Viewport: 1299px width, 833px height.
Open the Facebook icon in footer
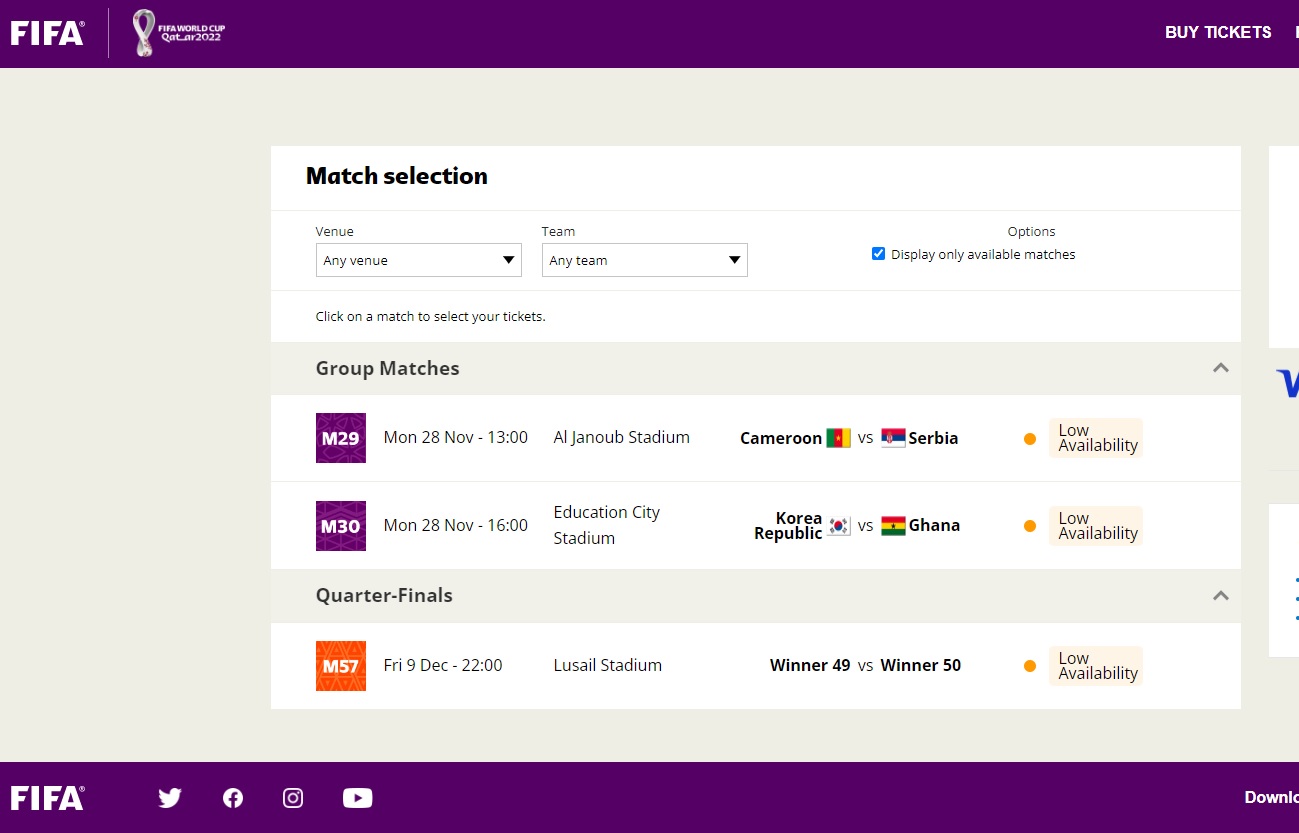point(233,797)
